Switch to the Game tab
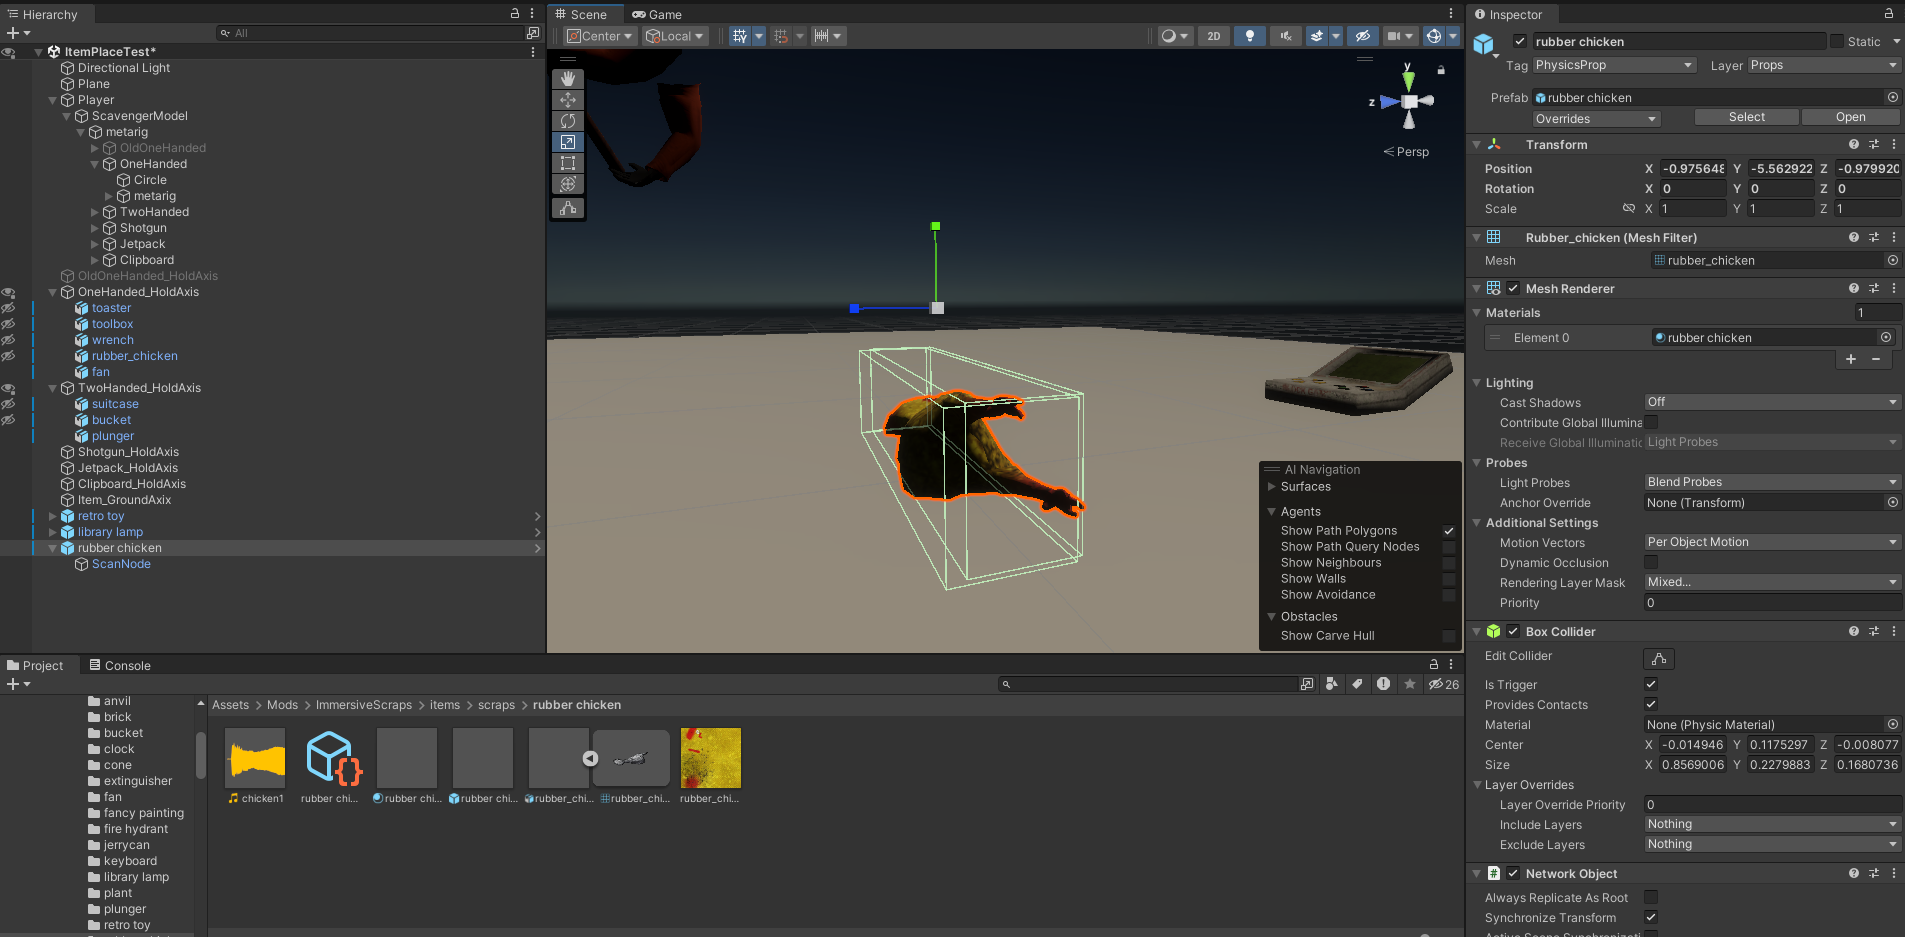 pyautogui.click(x=657, y=14)
